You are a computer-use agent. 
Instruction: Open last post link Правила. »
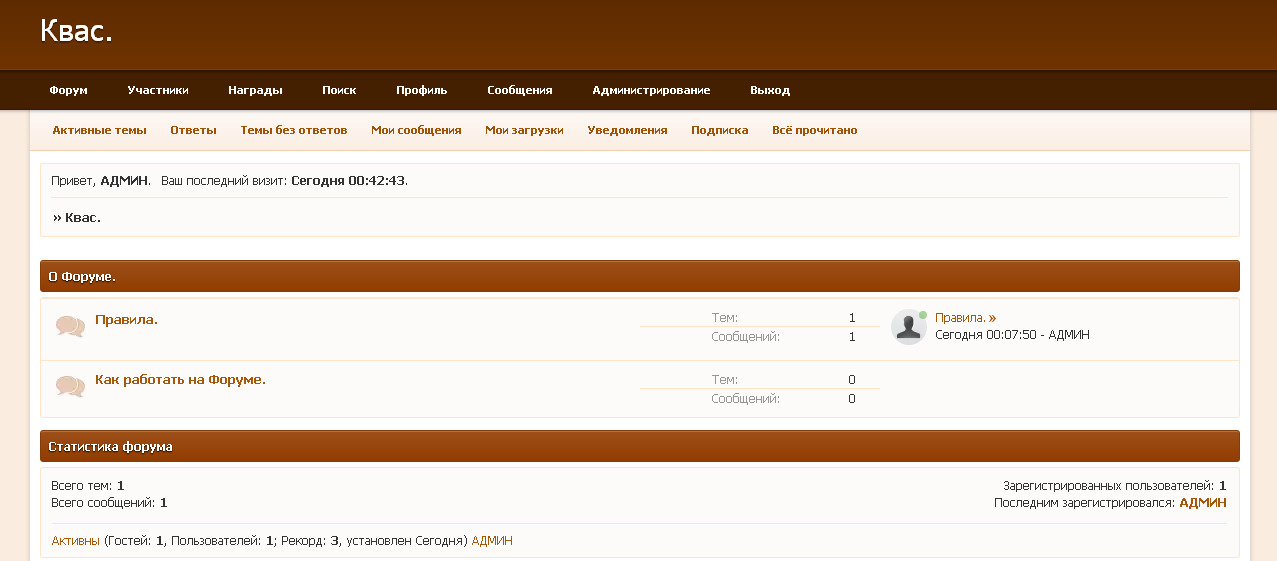(965, 318)
